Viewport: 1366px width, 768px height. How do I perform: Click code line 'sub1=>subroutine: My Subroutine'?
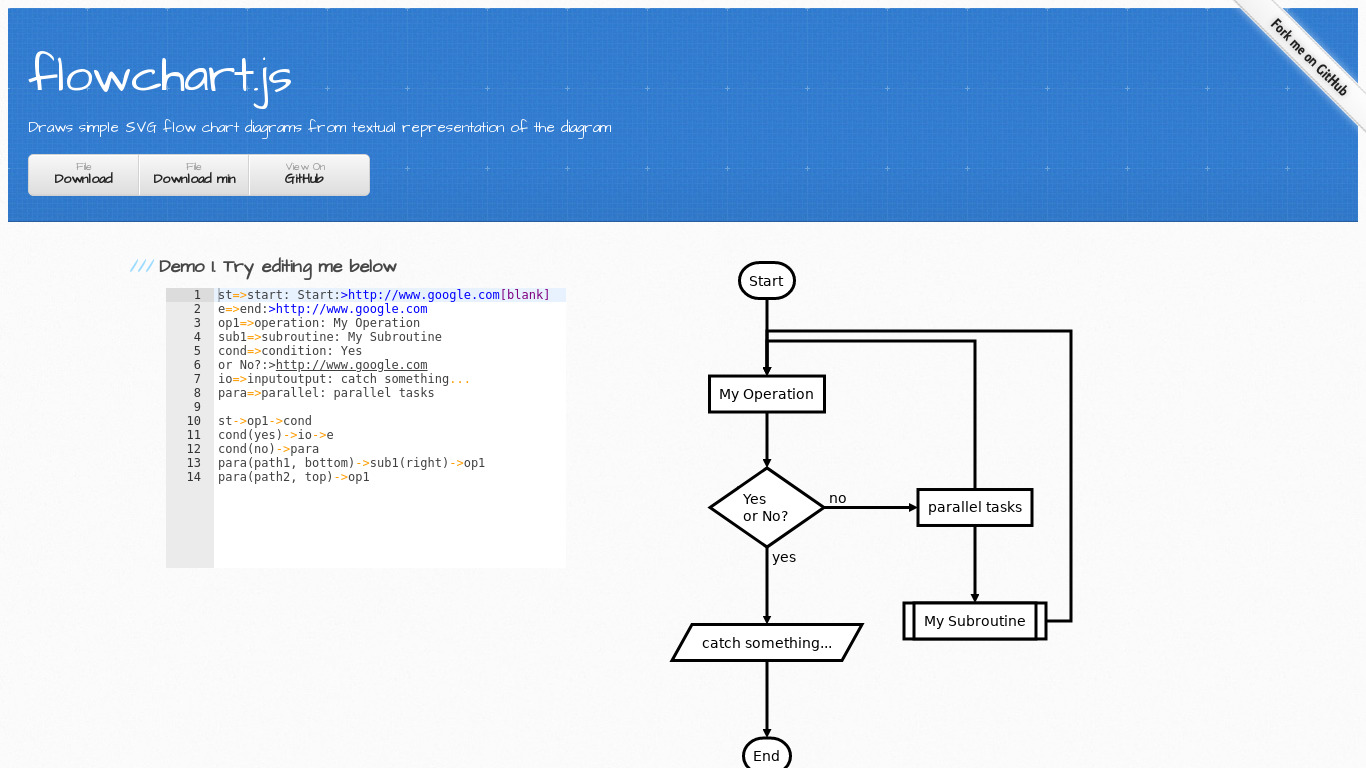coord(330,337)
